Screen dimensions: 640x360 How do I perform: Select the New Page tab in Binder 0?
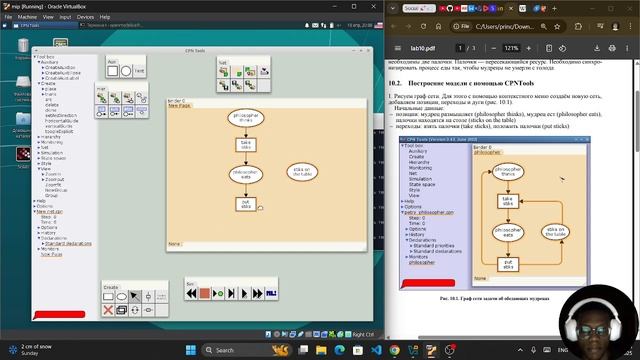click(x=180, y=106)
